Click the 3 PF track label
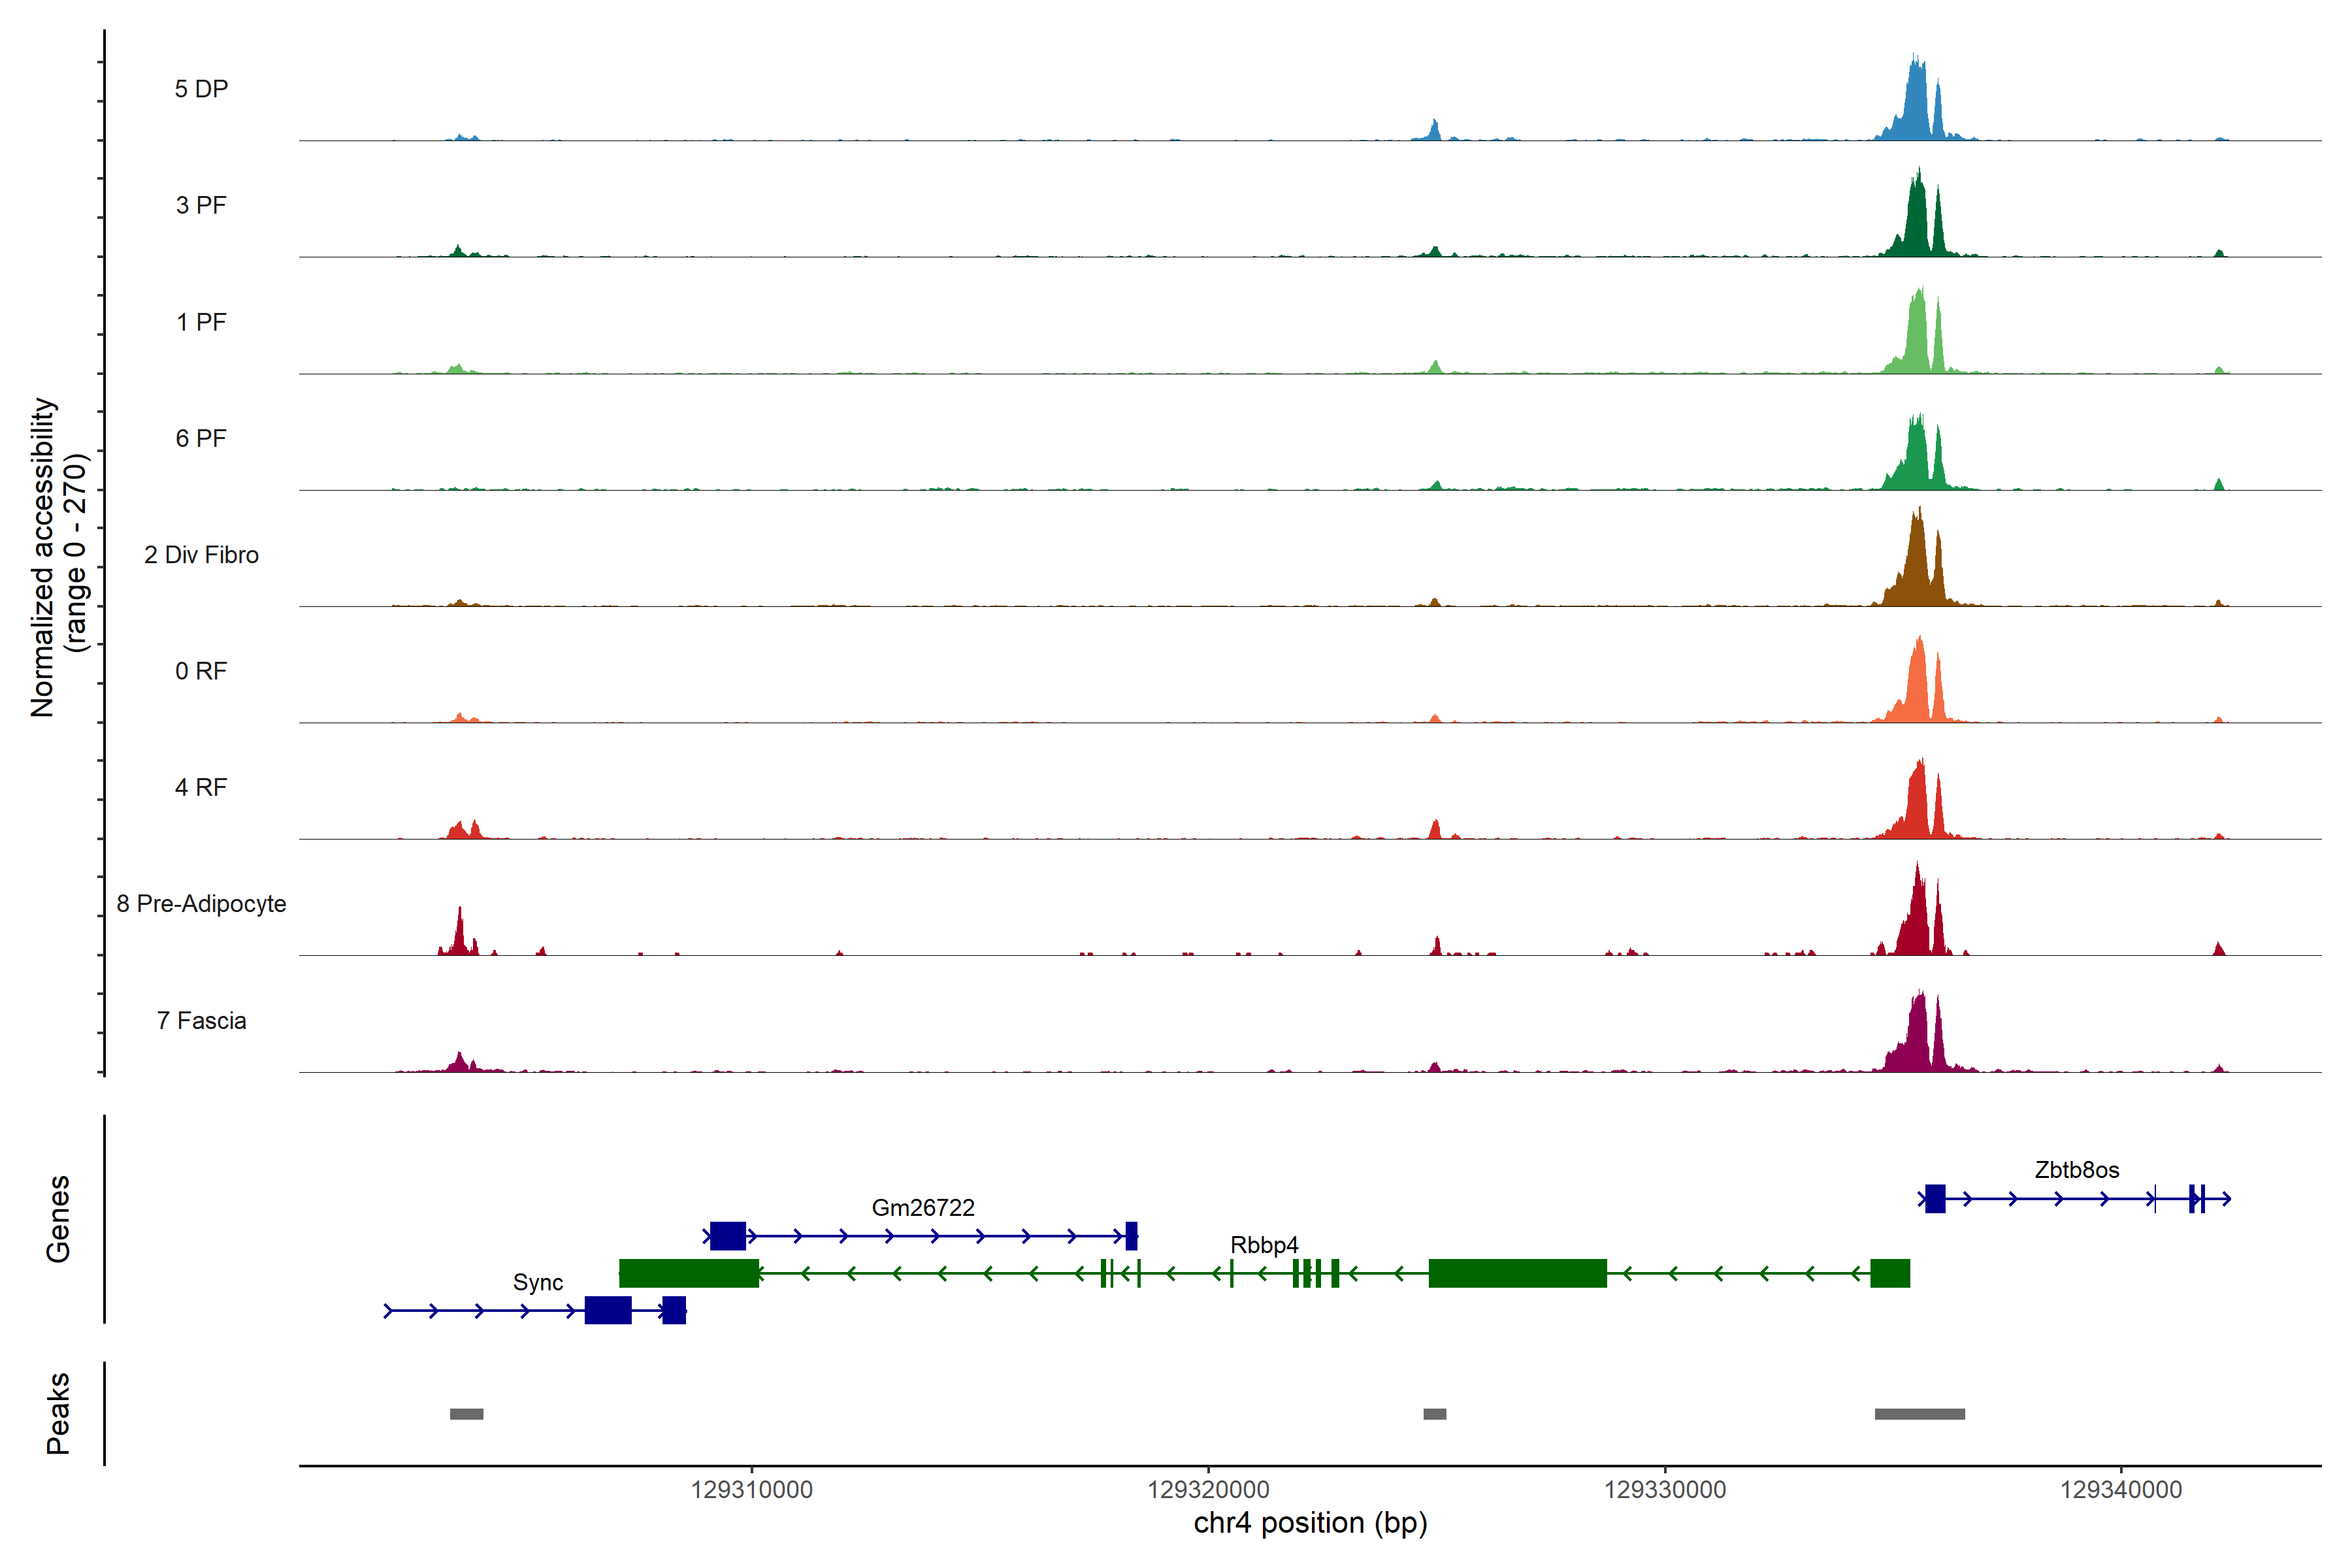 pos(201,205)
